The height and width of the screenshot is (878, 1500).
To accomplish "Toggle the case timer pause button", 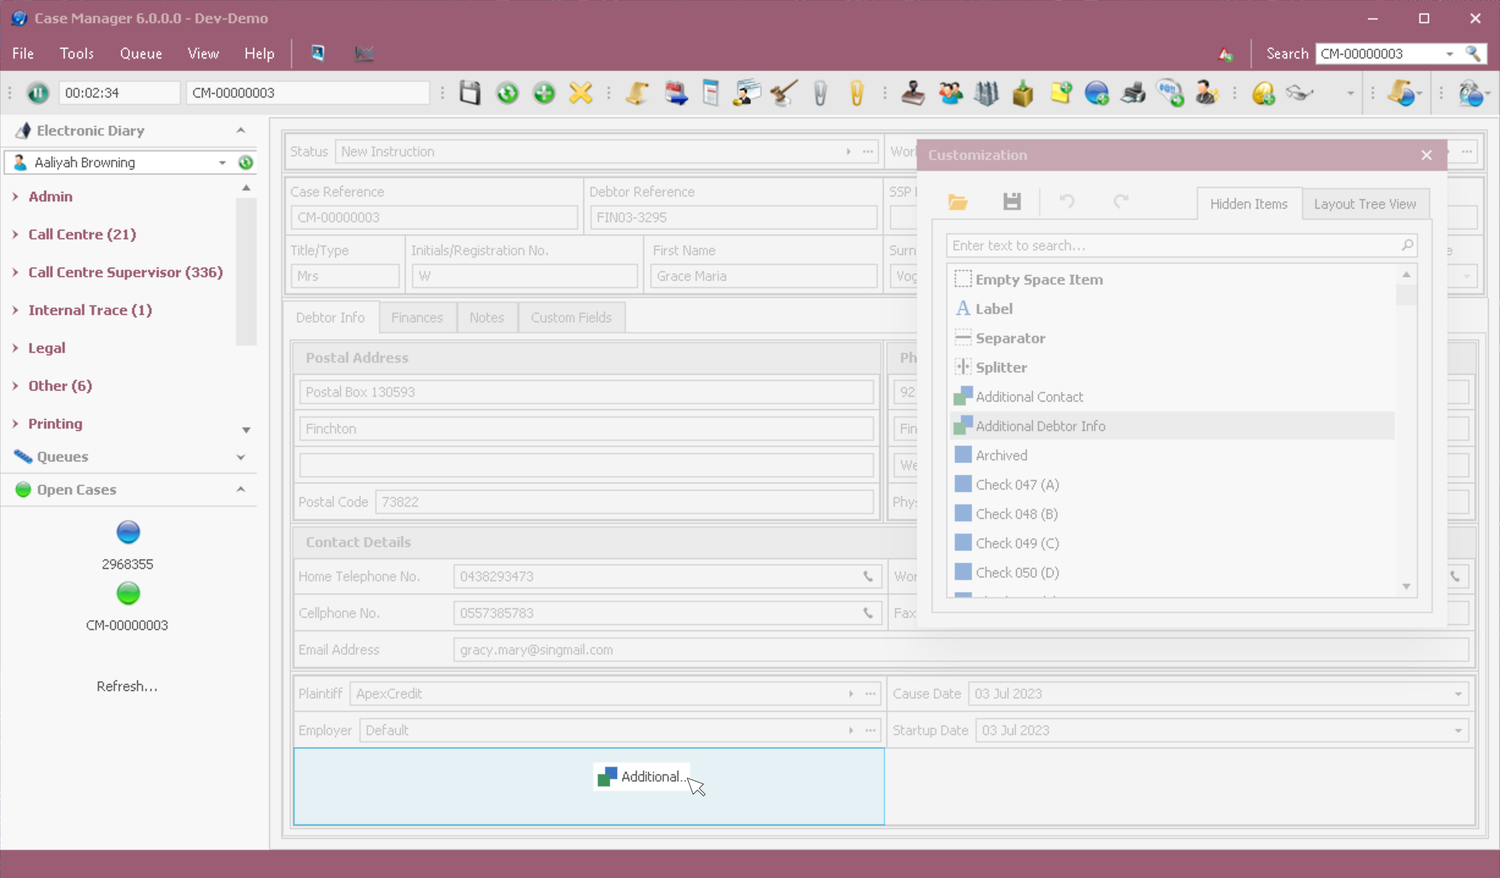I will [x=37, y=92].
